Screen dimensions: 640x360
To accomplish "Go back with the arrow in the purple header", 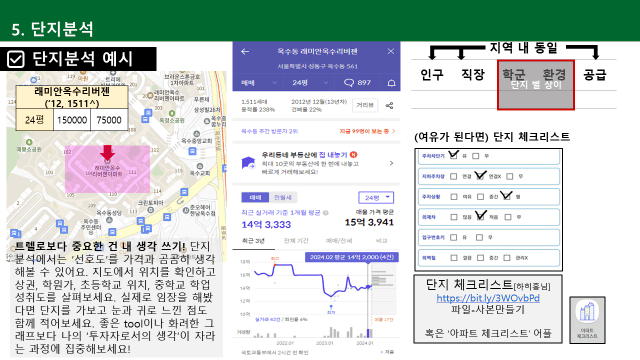I will tap(245, 51).
